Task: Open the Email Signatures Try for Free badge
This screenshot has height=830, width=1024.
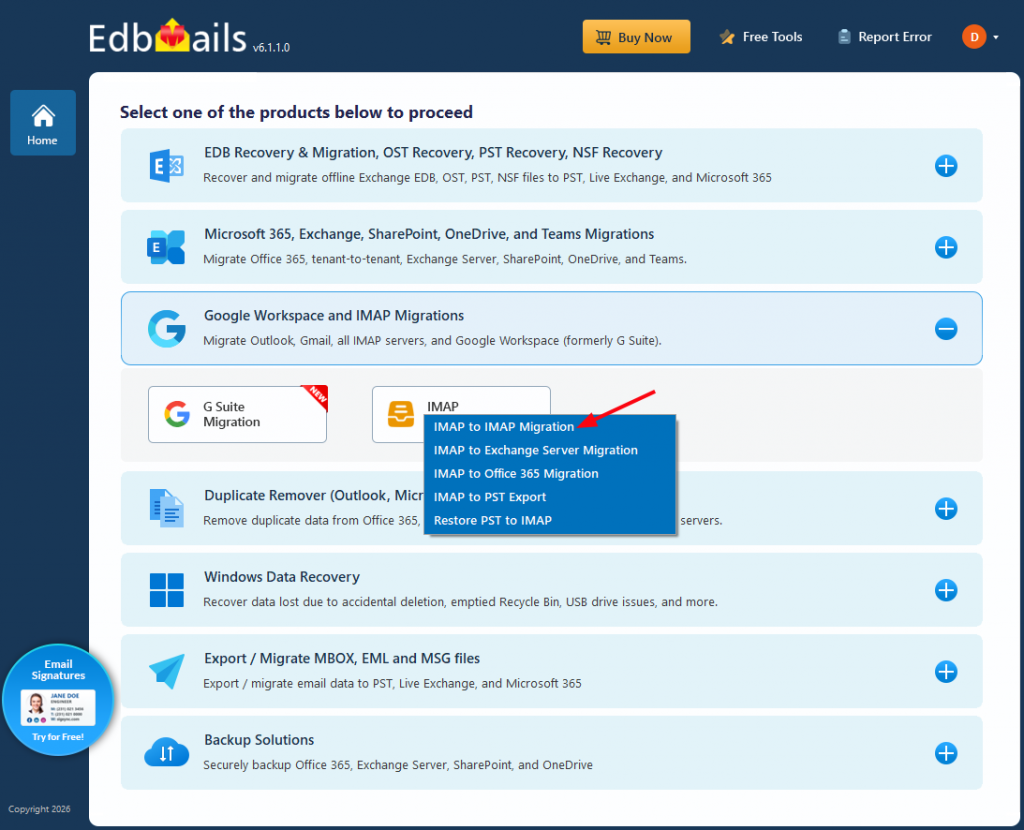Action: [58, 700]
